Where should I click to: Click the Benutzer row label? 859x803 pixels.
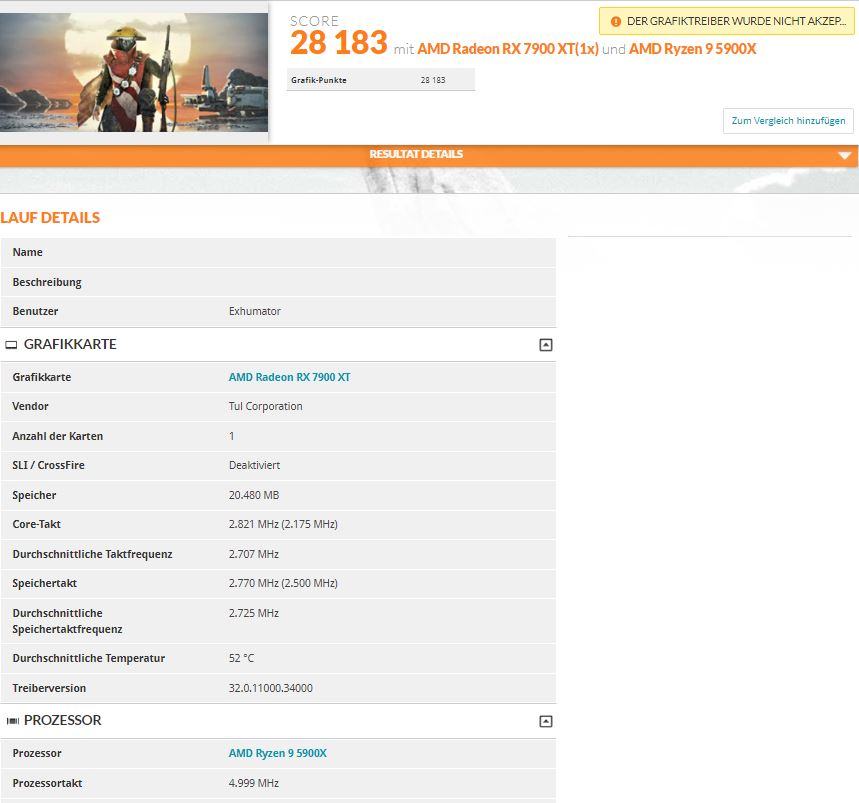(35, 311)
